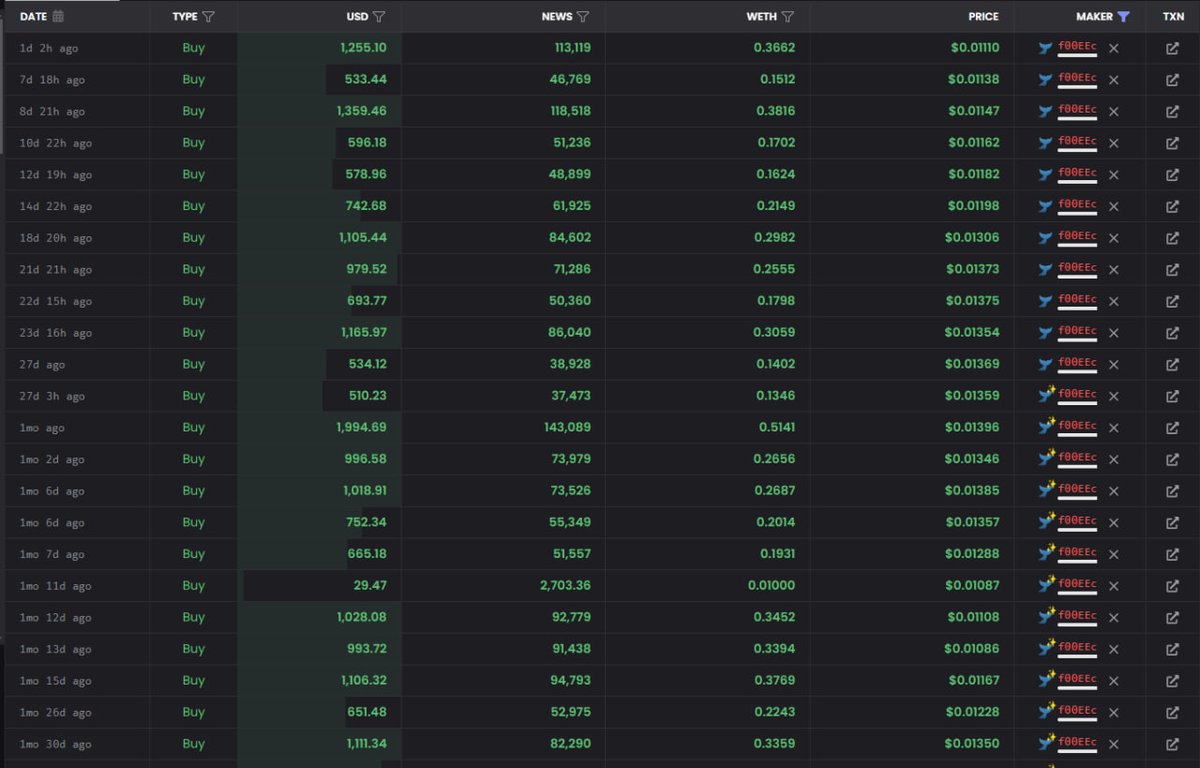Image resolution: width=1200 pixels, height=768 pixels.
Task: Remove maker filter X in 27d 3h ago row
Action: (x=1113, y=396)
